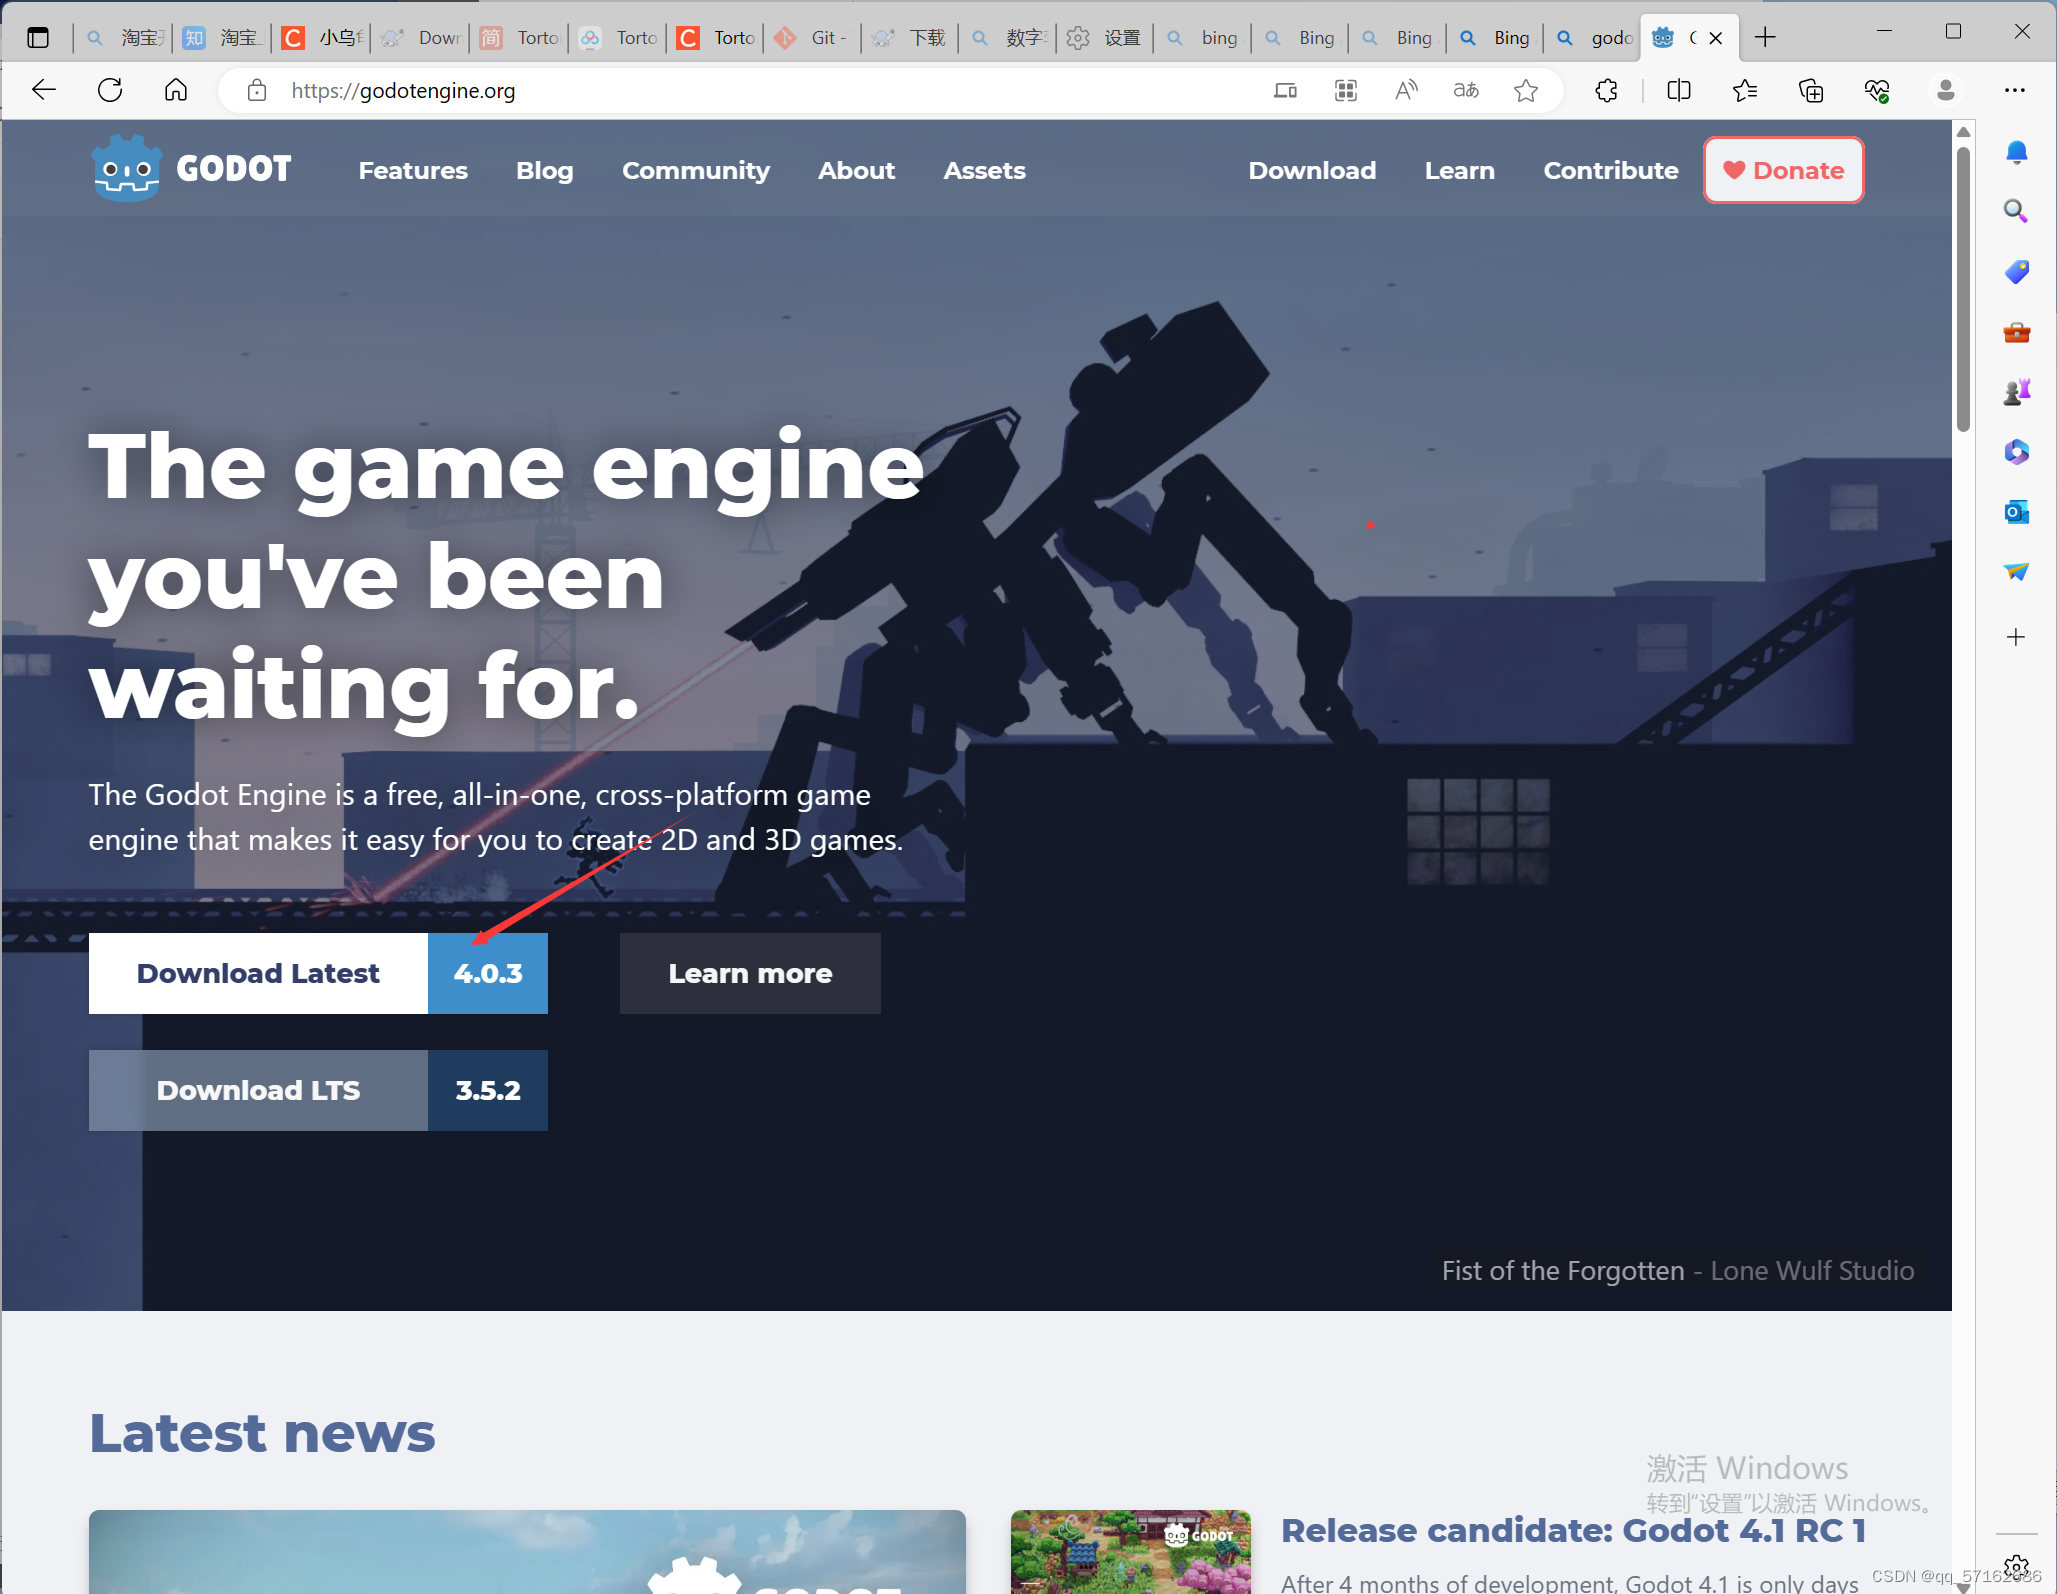Viewport: 2057px width, 1594px height.
Task: Open the Extensions icon in the toolbar
Action: (x=1607, y=90)
